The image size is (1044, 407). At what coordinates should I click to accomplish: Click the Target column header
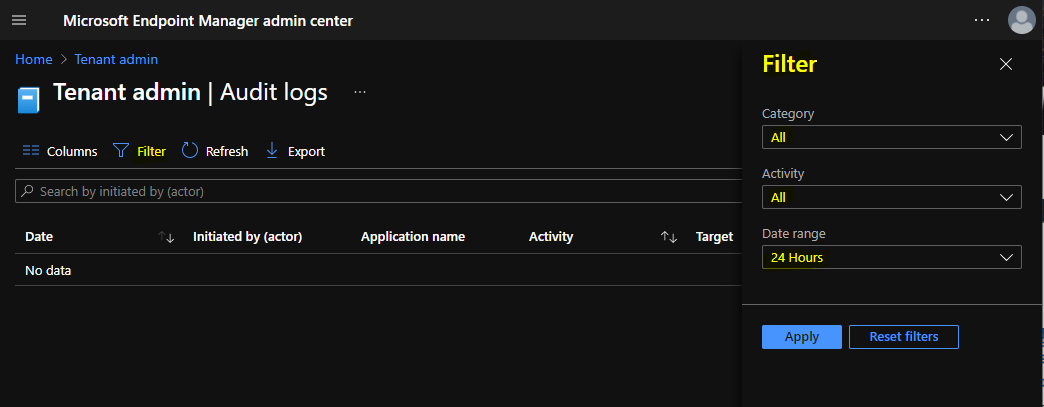[714, 236]
